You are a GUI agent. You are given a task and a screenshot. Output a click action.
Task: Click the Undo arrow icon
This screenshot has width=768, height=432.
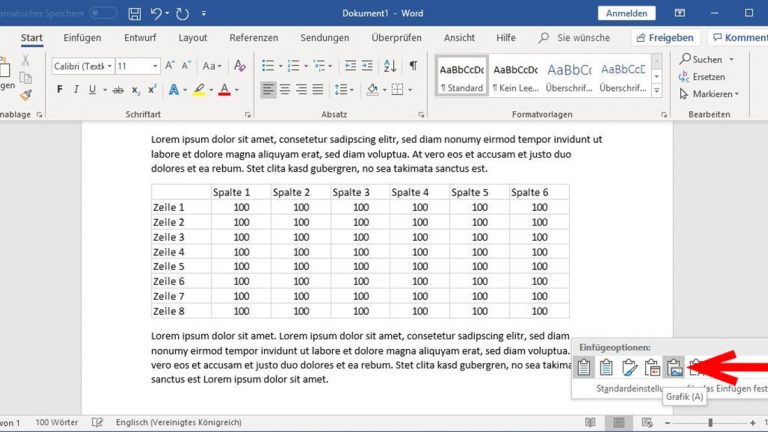coord(156,13)
